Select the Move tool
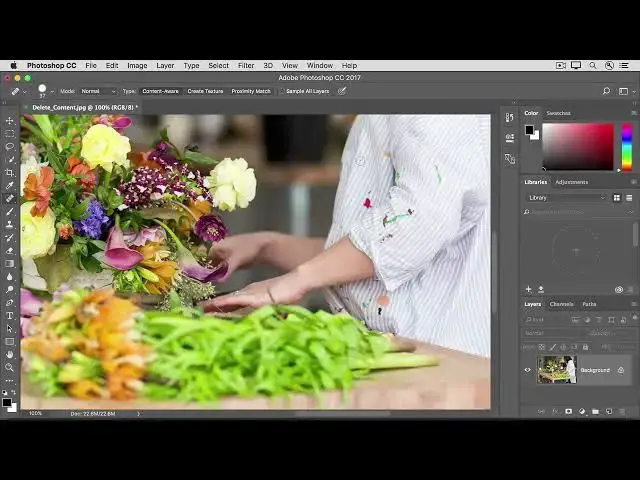The width and height of the screenshot is (640, 480). click(10, 121)
